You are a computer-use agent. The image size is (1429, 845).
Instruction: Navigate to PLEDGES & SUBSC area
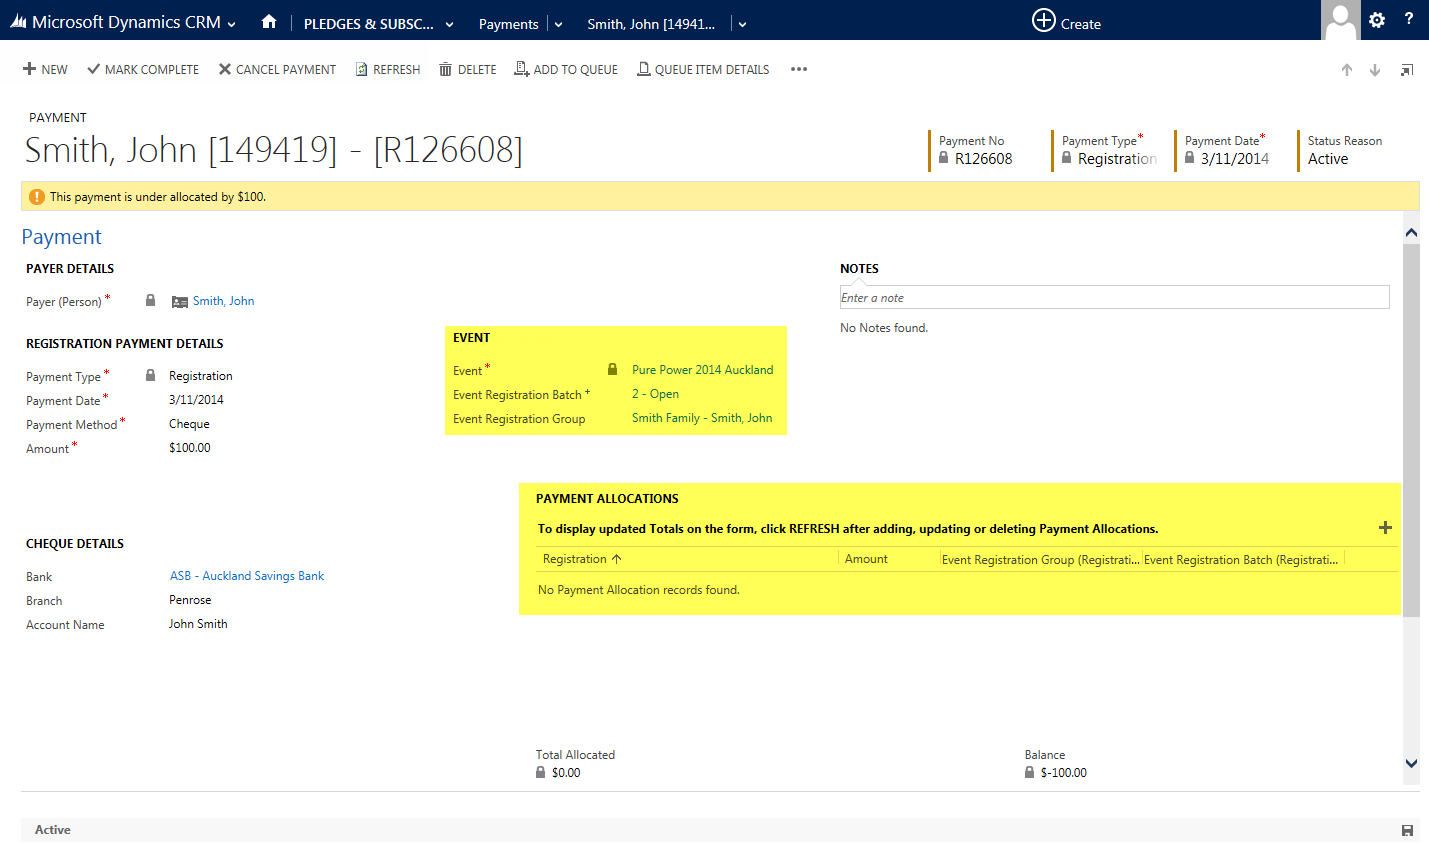click(370, 23)
